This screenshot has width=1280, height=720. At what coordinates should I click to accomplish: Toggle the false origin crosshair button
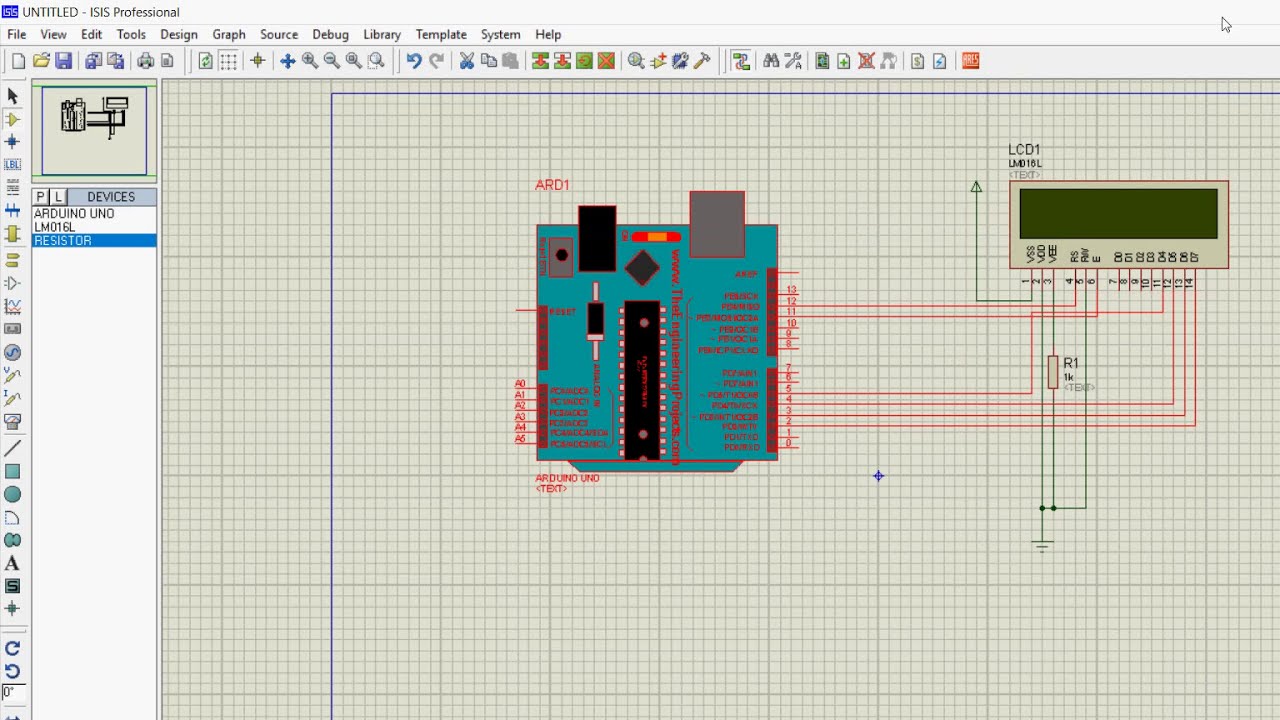(257, 61)
